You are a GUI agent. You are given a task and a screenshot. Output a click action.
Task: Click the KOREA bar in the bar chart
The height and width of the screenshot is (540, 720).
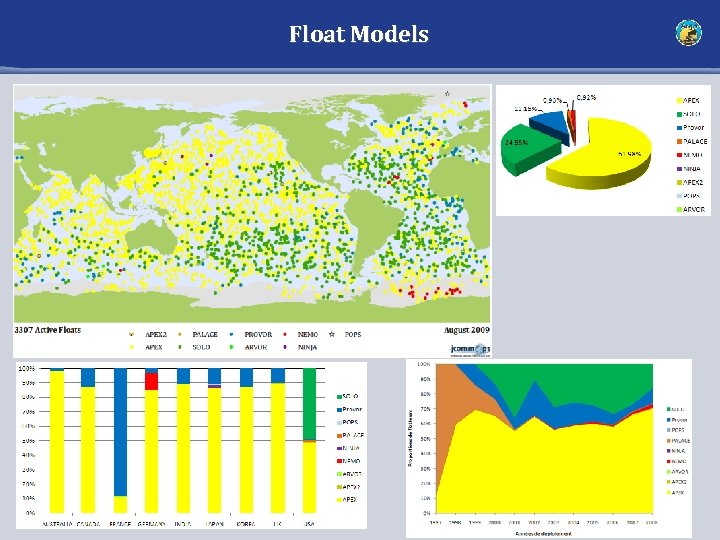click(246, 440)
